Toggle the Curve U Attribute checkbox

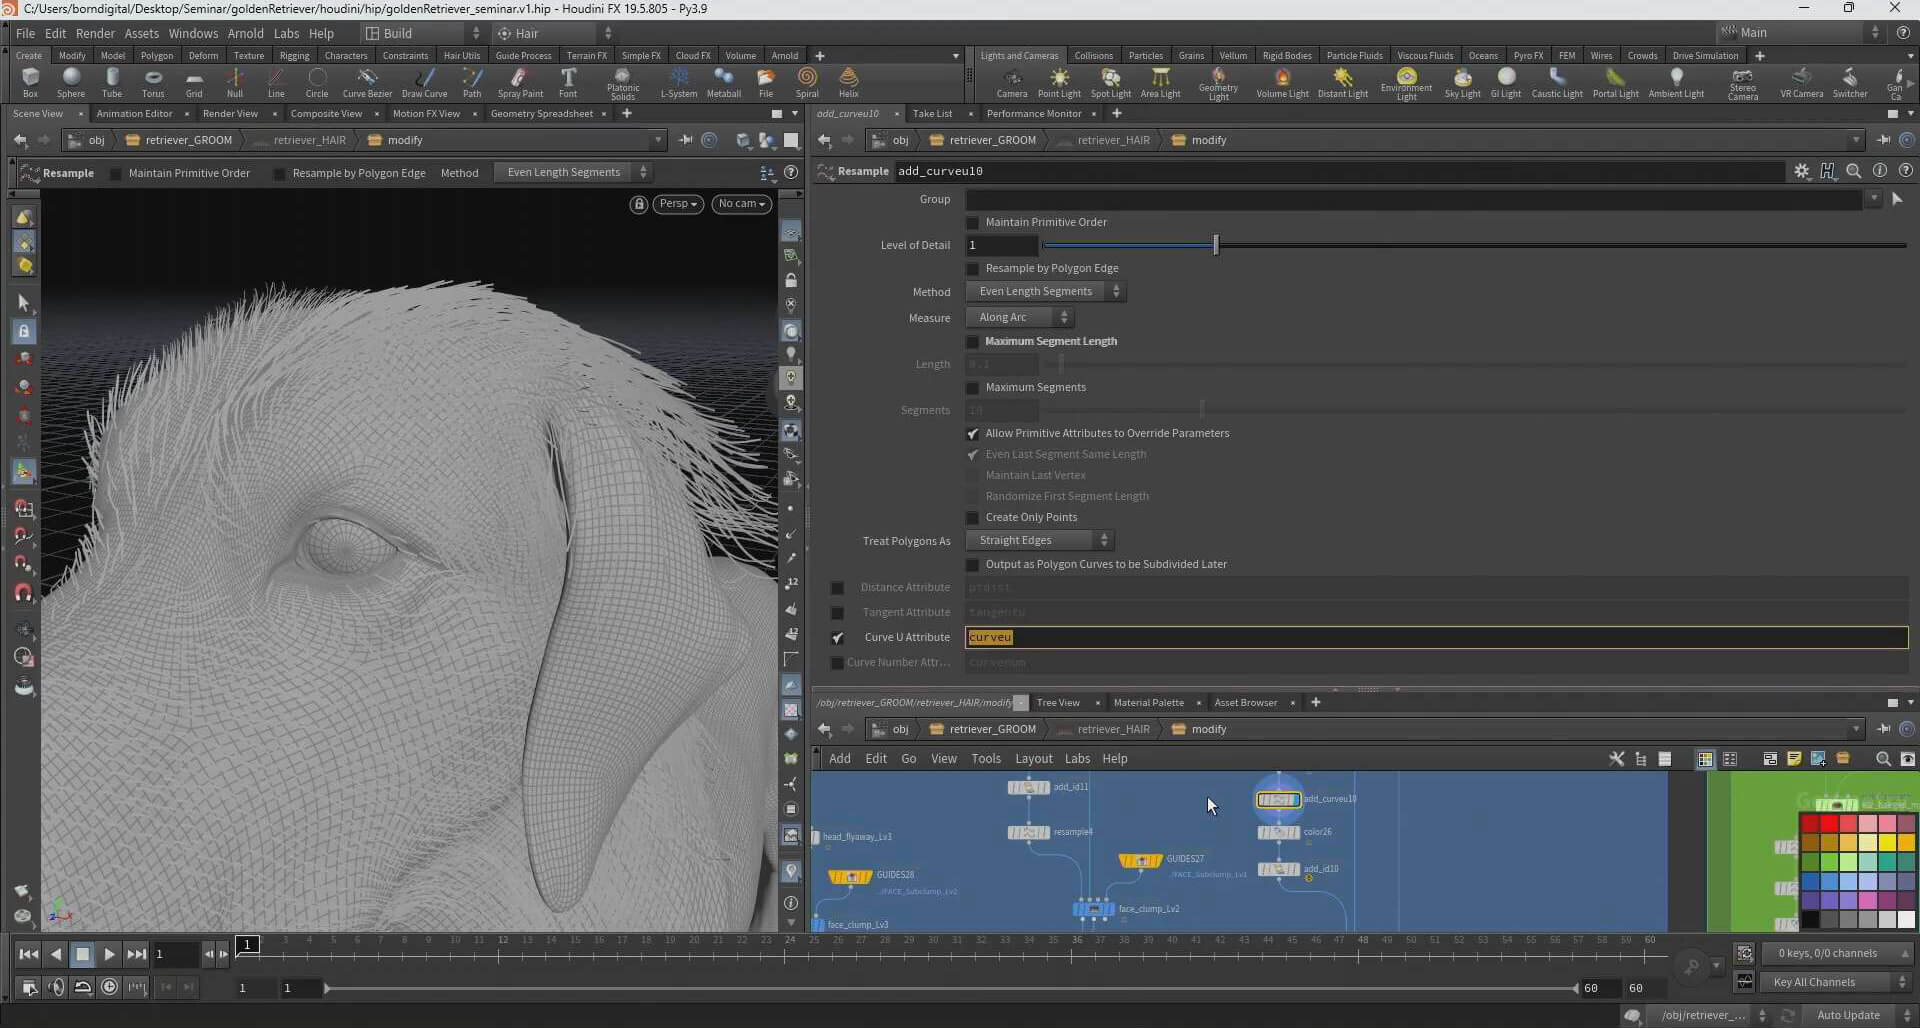[x=838, y=638]
